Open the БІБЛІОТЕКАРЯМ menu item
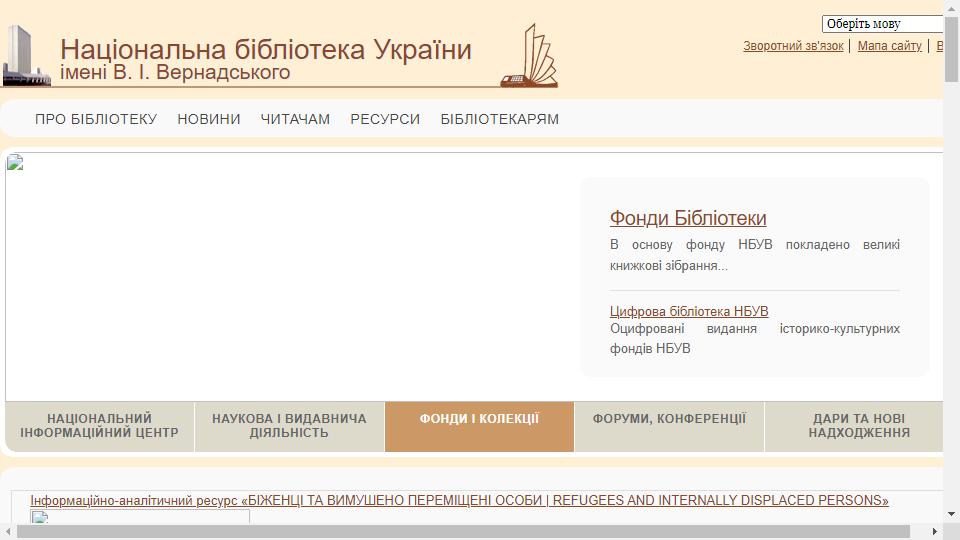Image resolution: width=960 pixels, height=540 pixels. click(x=500, y=119)
